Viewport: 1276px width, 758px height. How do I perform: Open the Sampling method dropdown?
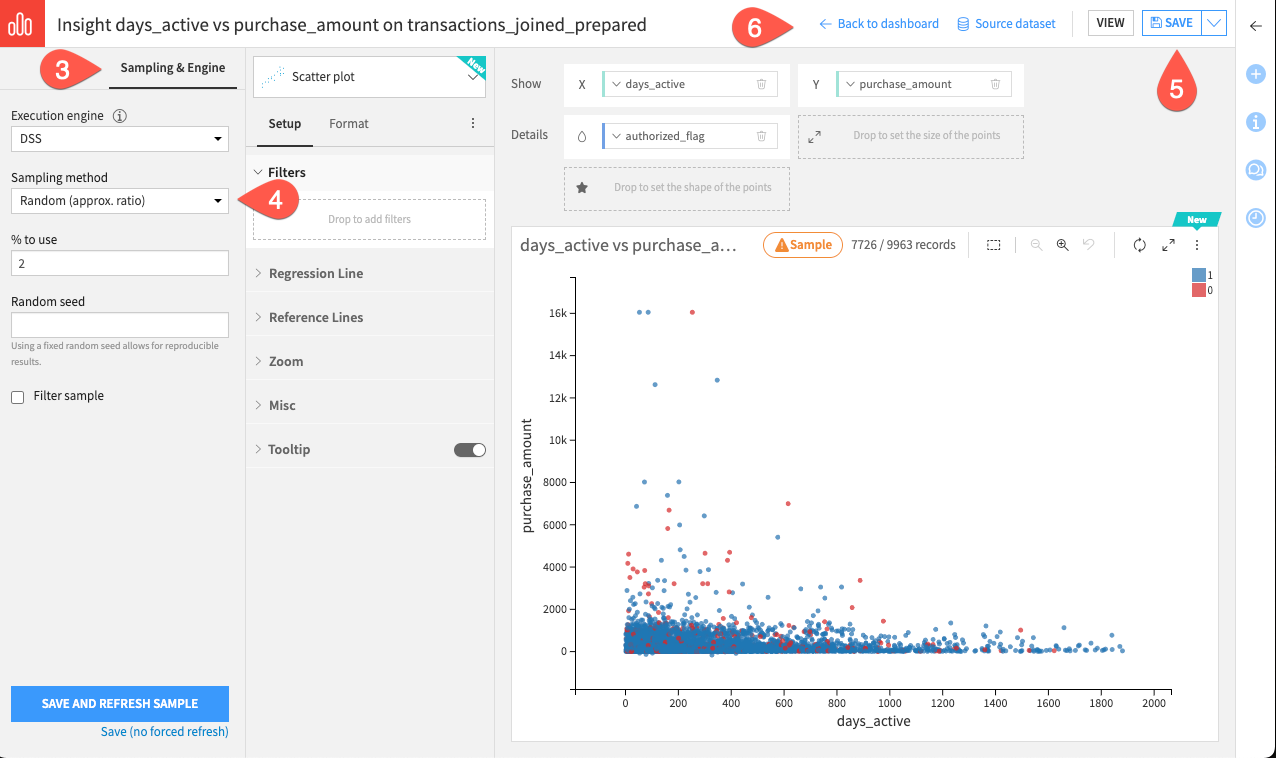click(120, 201)
